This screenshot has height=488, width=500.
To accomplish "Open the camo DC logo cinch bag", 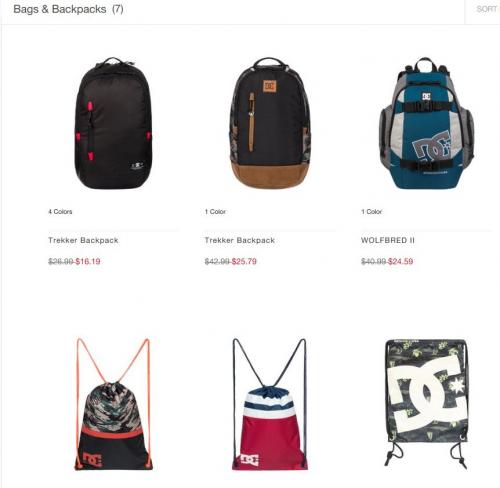I will tap(426, 403).
